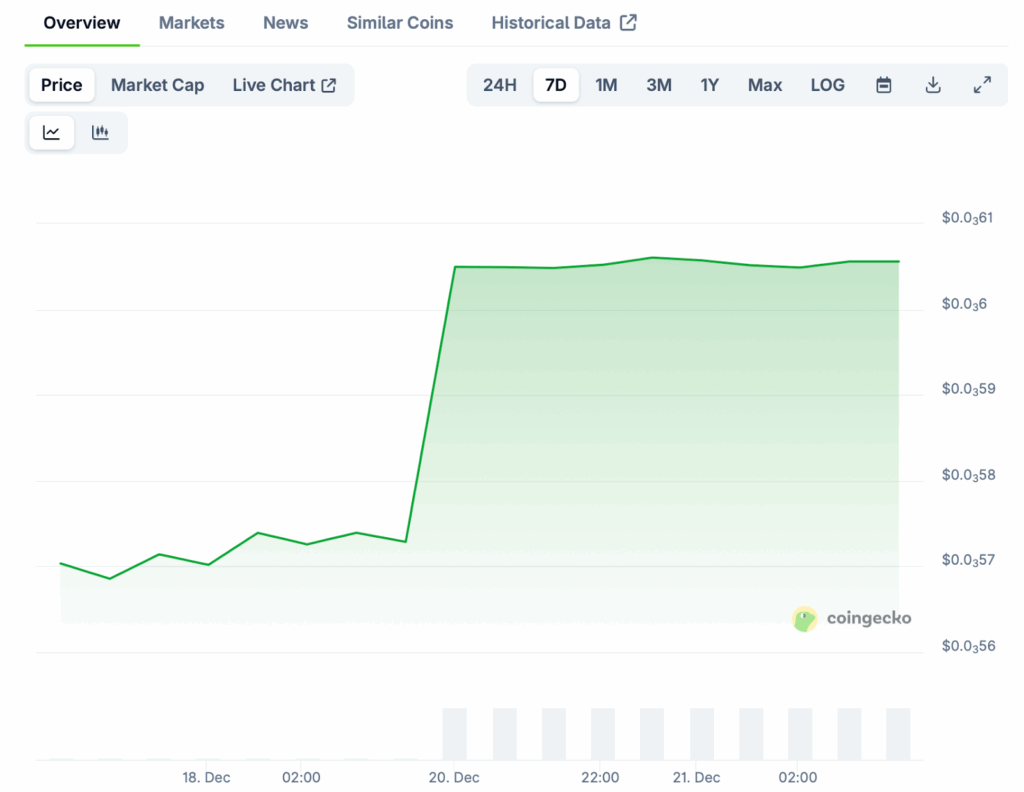The height and width of the screenshot is (792, 1024).
Task: Switch to candlestick chart icon
Action: tap(101, 132)
